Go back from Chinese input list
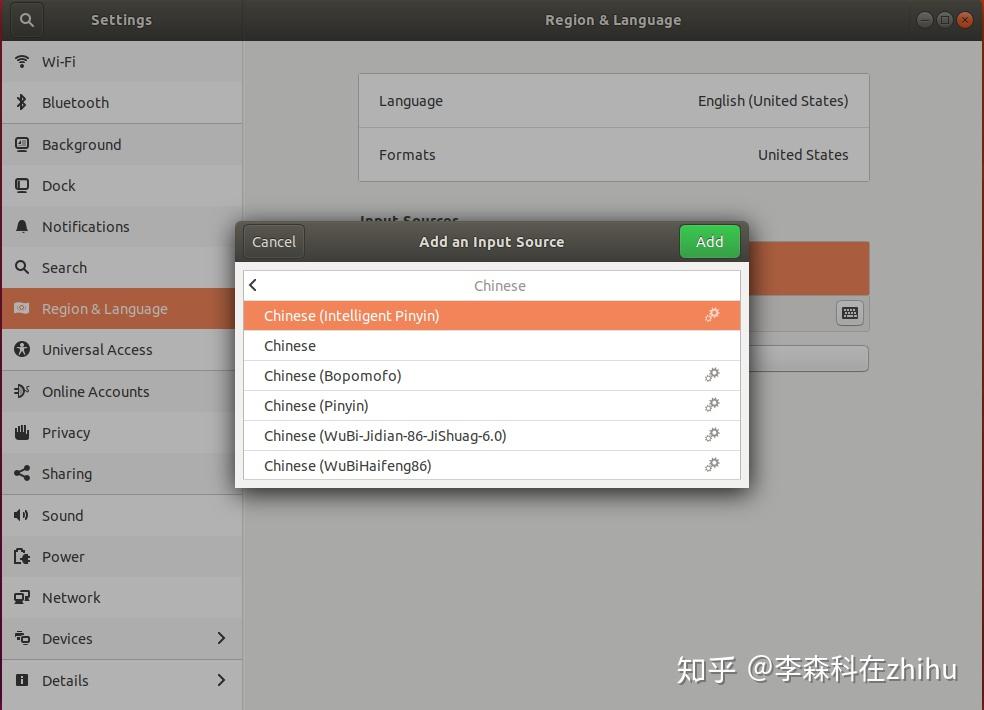 tap(253, 286)
